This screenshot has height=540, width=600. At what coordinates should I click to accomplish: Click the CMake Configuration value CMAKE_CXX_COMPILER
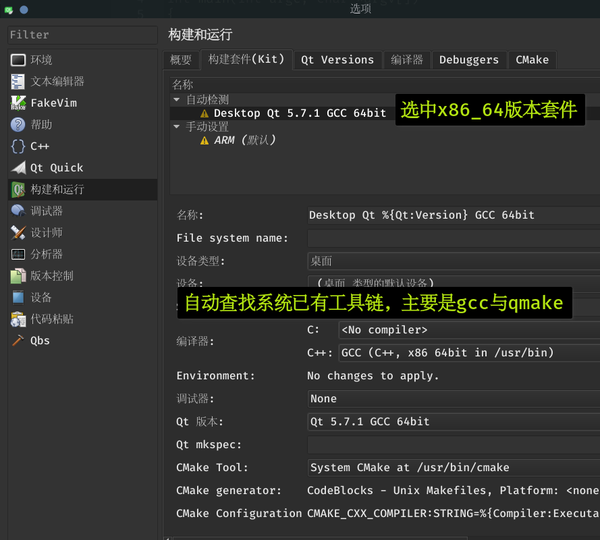pos(453,514)
